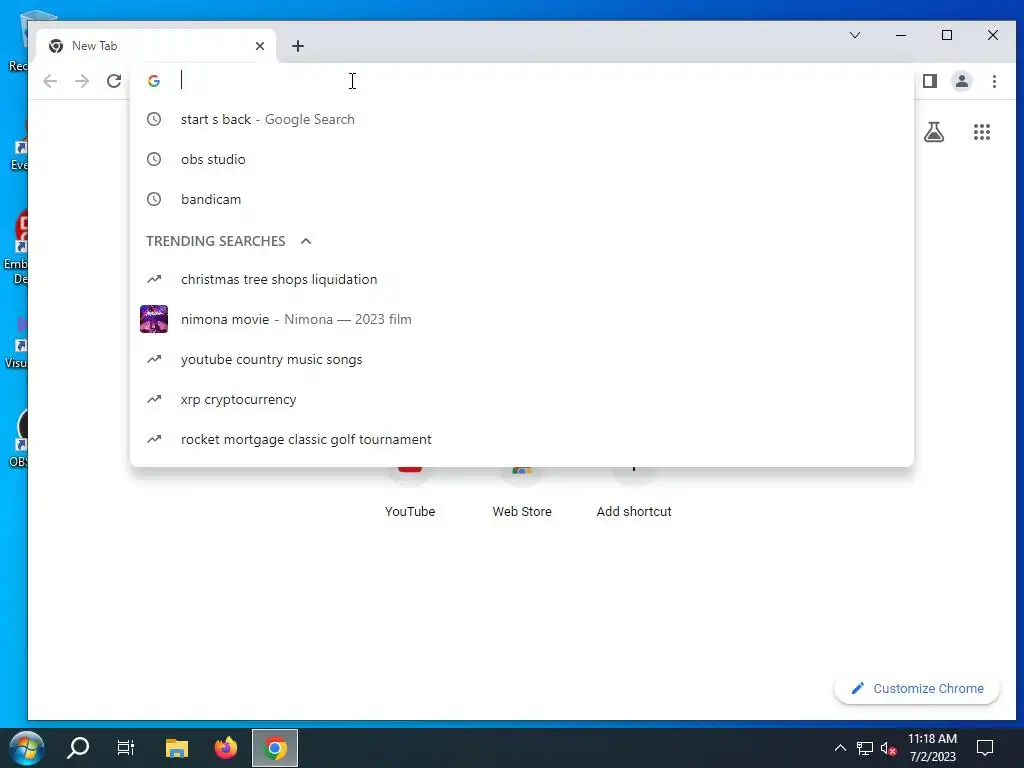Open the Search Labs flask icon
Image resolution: width=1024 pixels, height=768 pixels.
(934, 132)
